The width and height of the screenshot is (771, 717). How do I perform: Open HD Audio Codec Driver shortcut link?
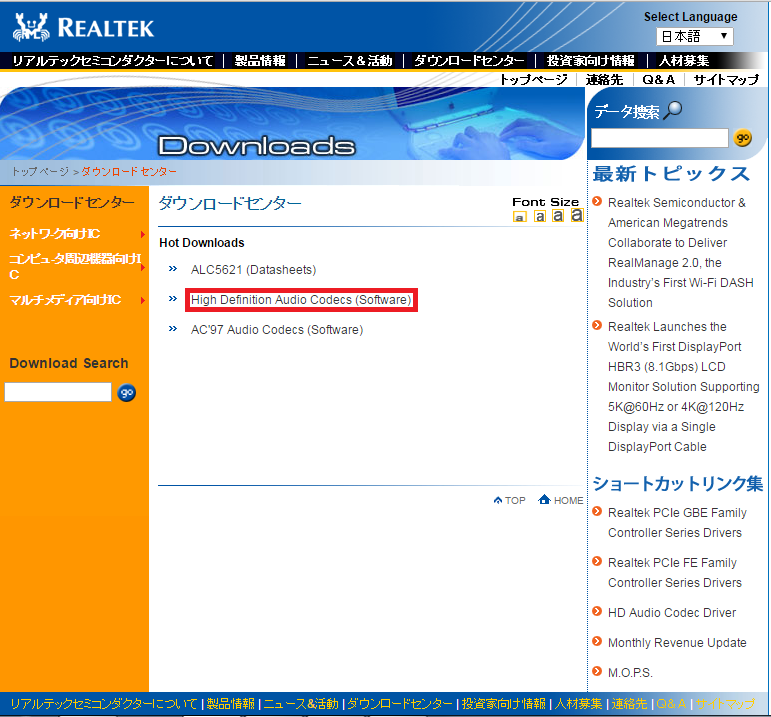(672, 613)
